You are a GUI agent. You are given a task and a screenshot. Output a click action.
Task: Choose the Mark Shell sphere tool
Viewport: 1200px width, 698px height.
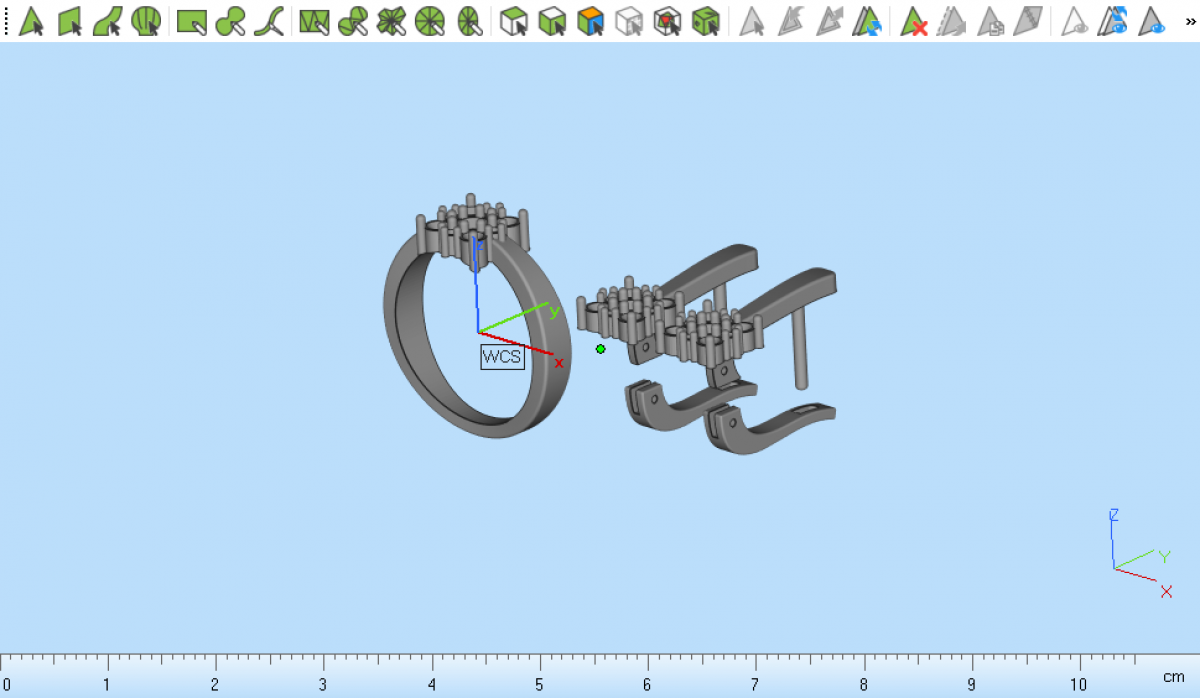pyautogui.click(x=146, y=21)
